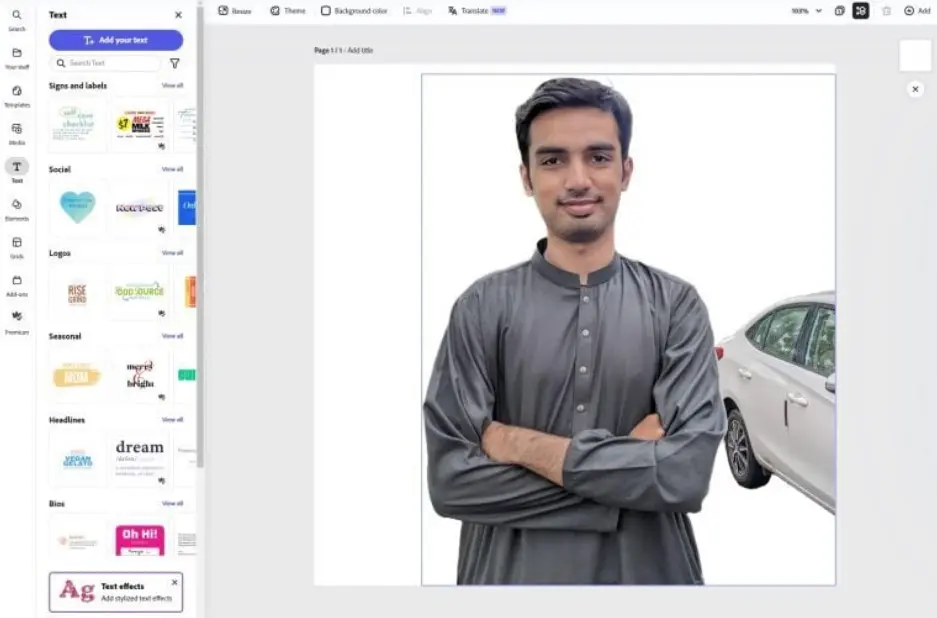
Task: Open the Elements panel
Action: [x=17, y=208]
